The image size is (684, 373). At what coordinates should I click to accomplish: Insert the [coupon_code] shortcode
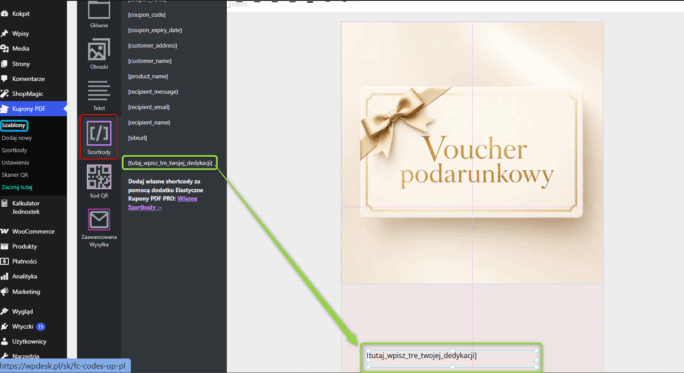pos(147,15)
